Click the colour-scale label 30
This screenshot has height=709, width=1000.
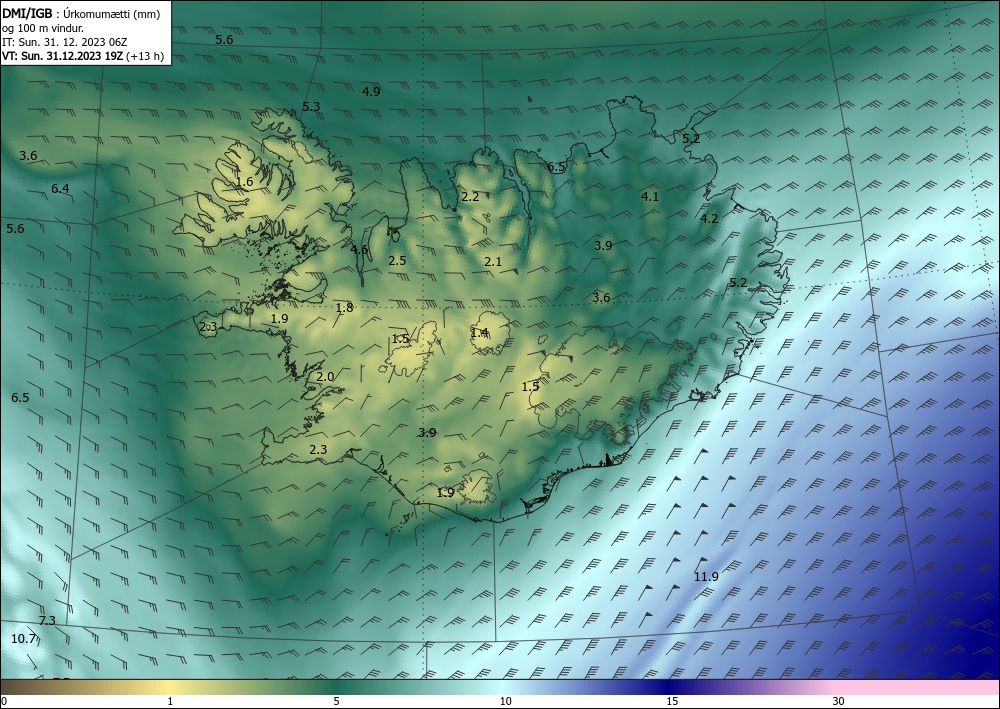(x=839, y=701)
